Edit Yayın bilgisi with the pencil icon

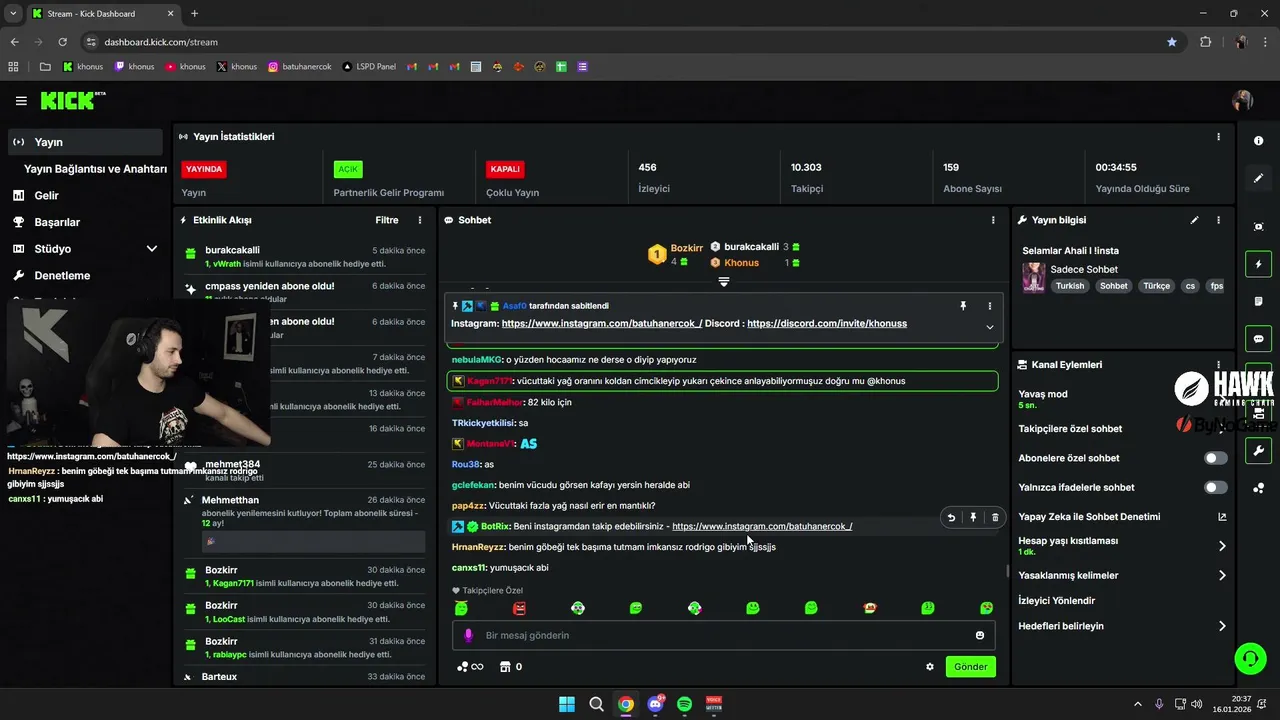[1194, 220]
